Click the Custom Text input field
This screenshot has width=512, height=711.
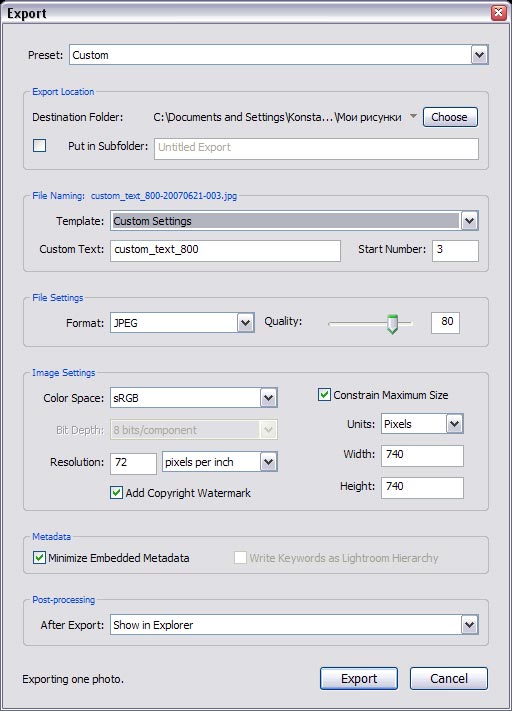pyautogui.click(x=225, y=251)
